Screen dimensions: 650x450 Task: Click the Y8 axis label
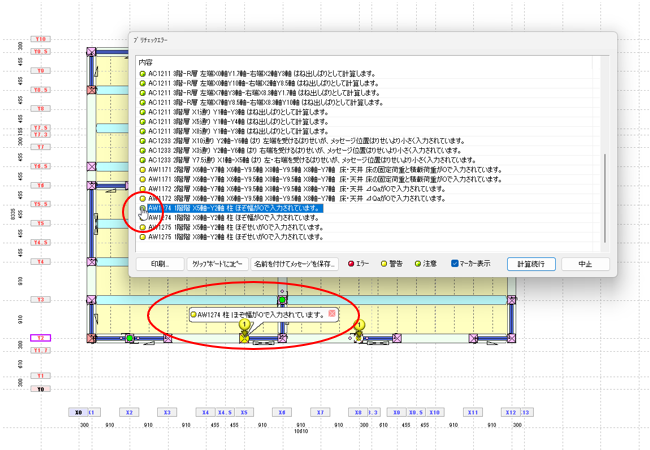tap(41, 109)
